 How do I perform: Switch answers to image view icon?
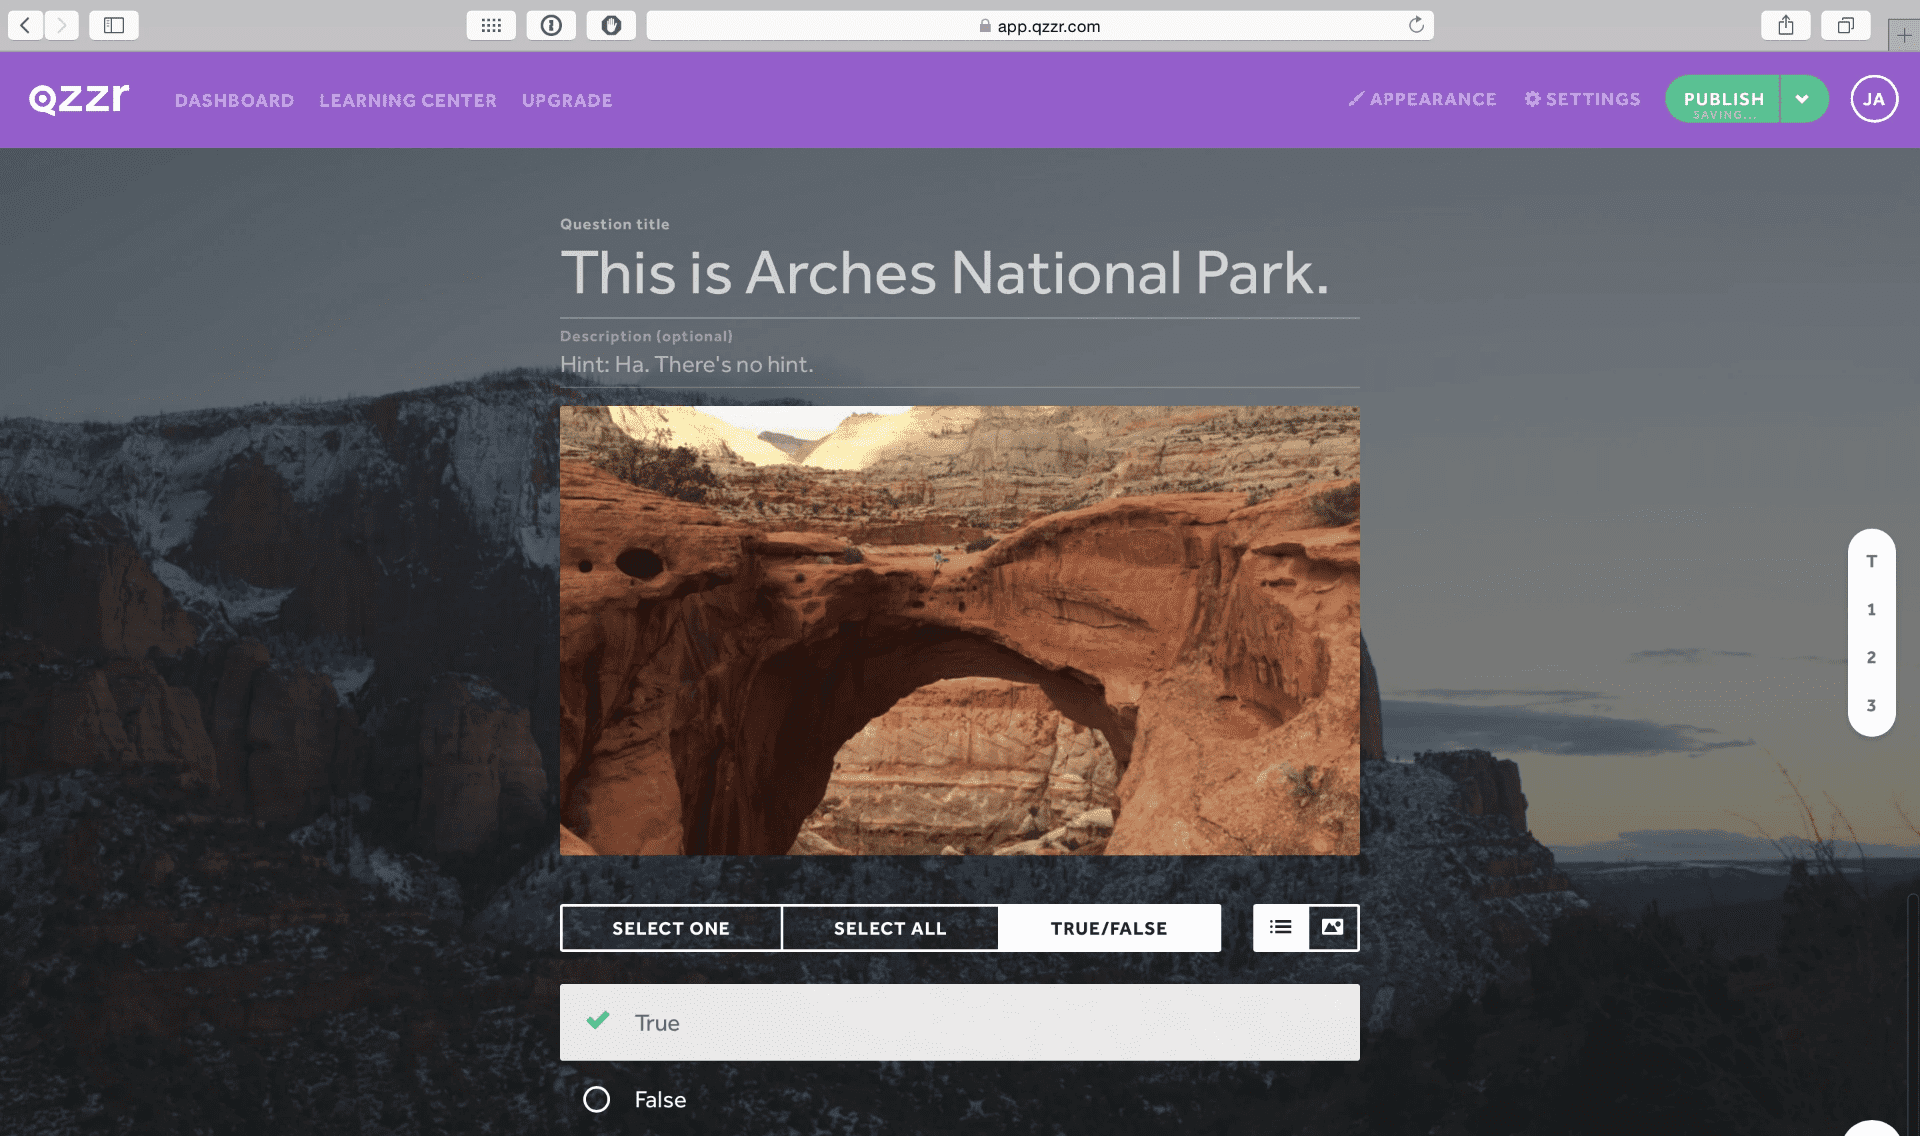(1333, 927)
